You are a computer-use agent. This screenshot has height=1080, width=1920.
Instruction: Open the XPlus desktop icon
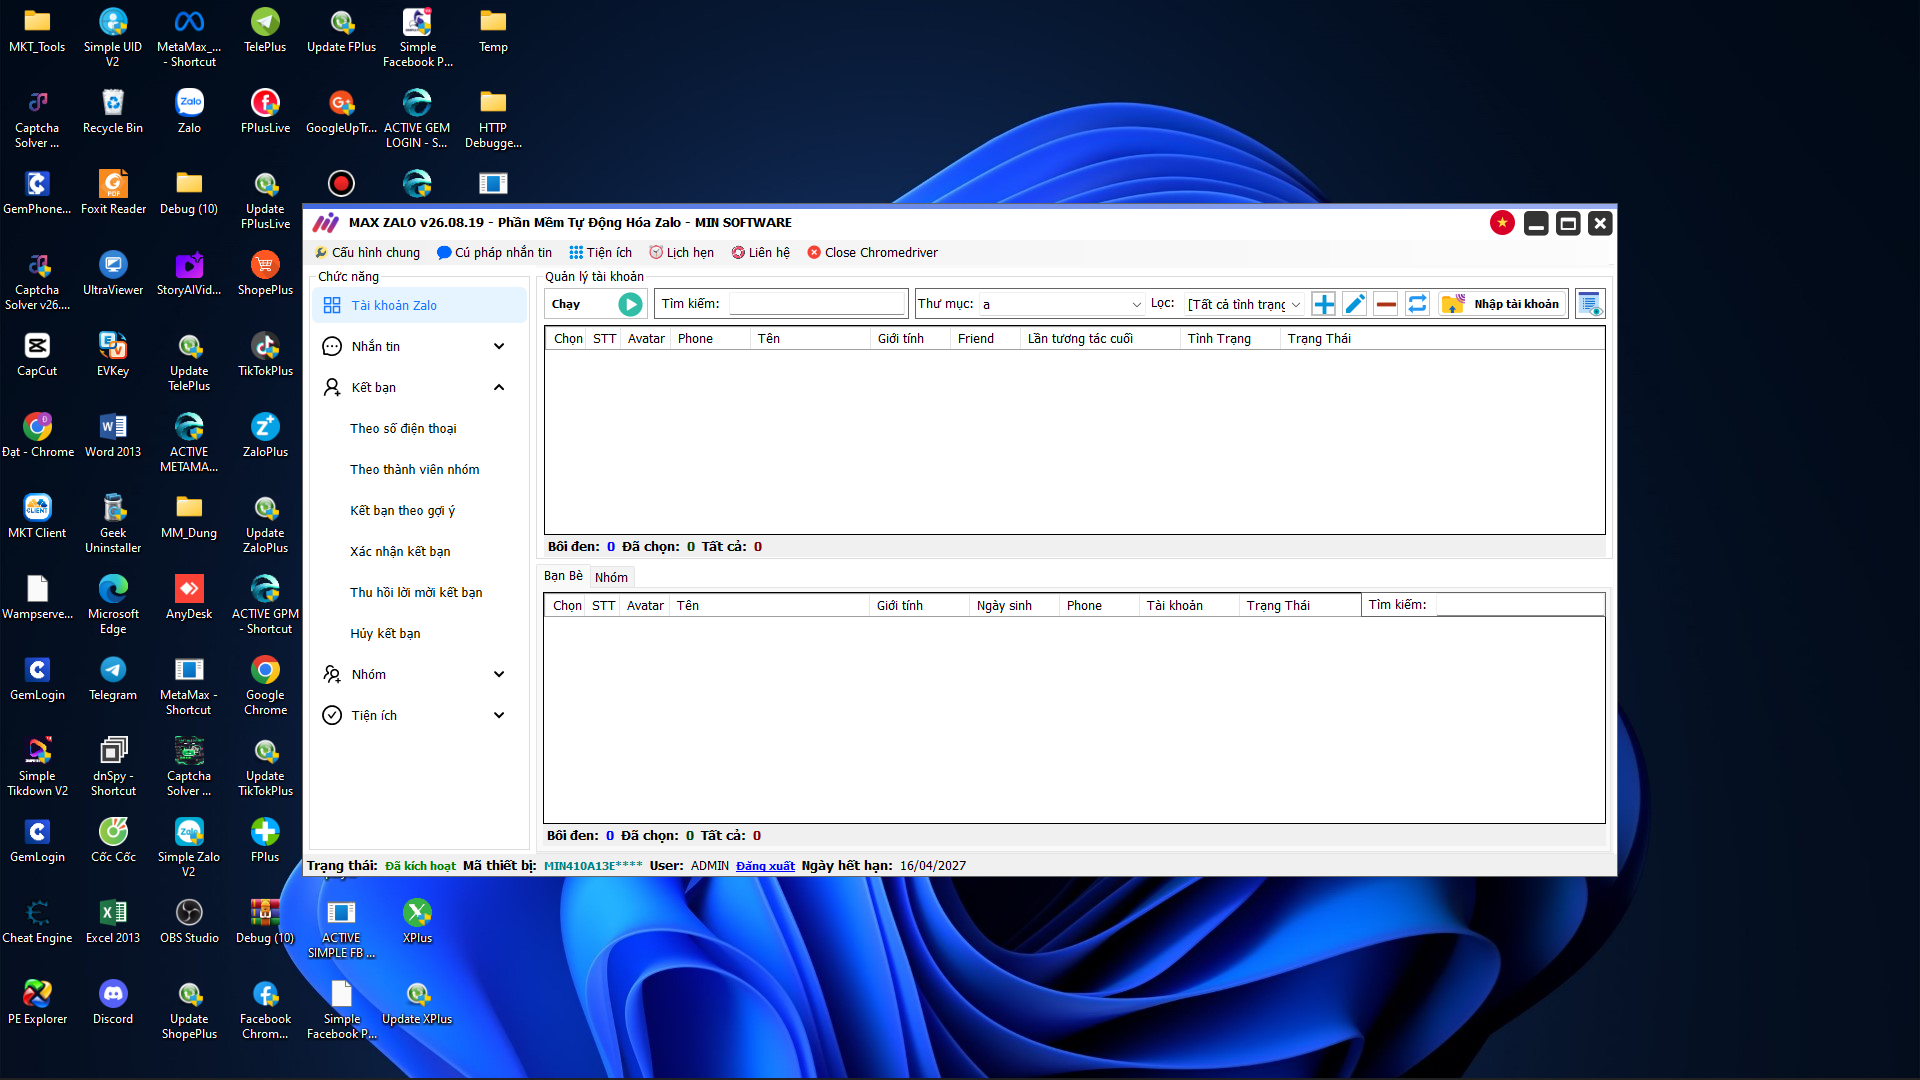pos(417,921)
